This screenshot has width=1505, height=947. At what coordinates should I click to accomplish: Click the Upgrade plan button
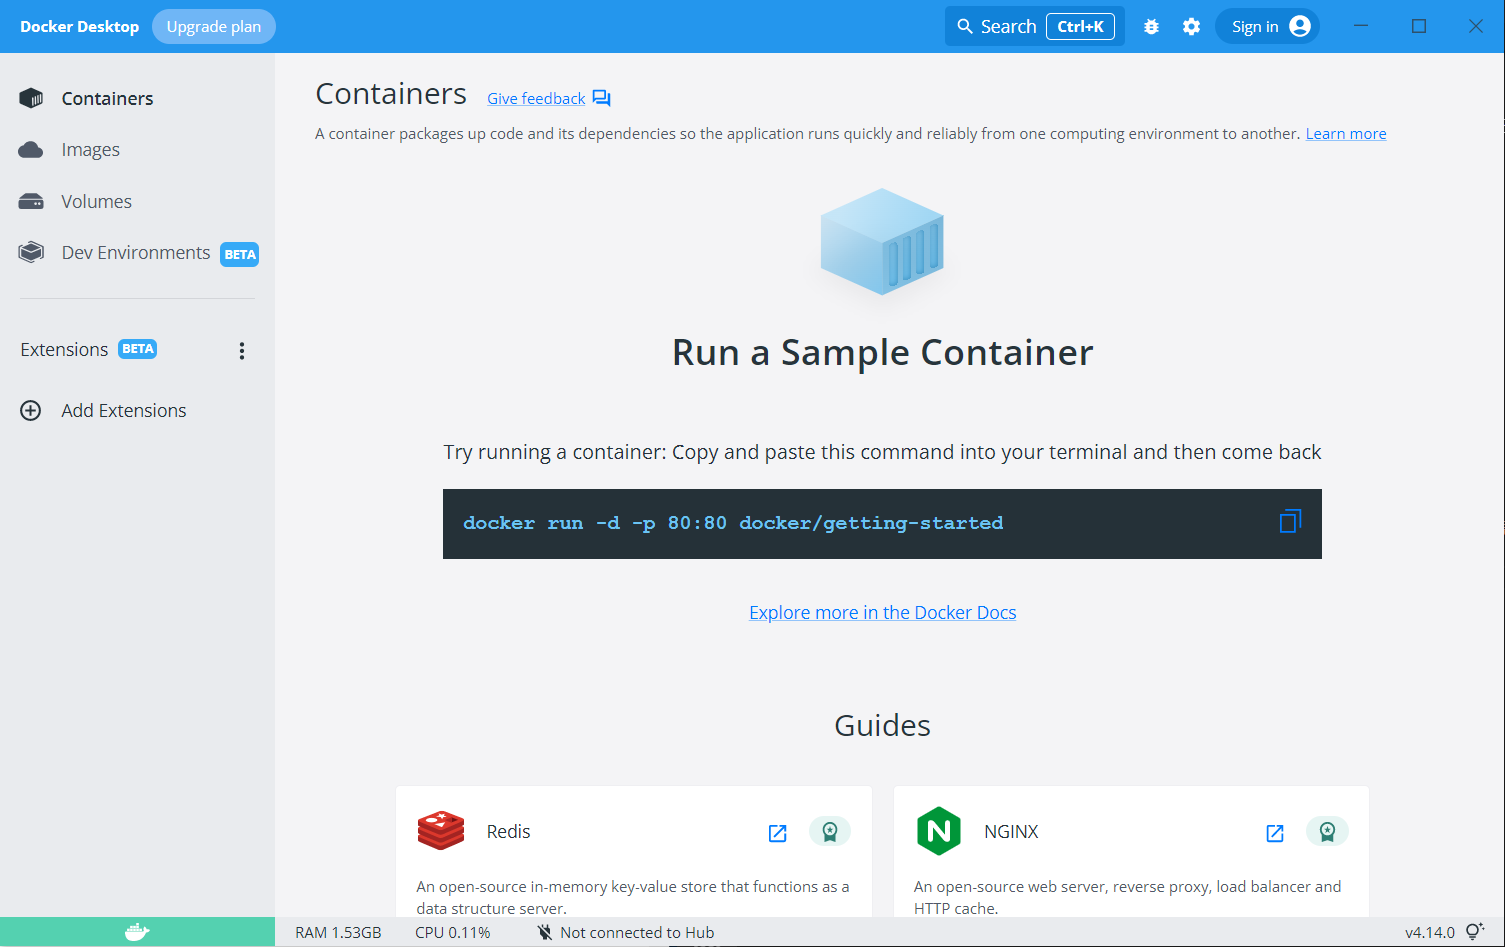point(213,26)
